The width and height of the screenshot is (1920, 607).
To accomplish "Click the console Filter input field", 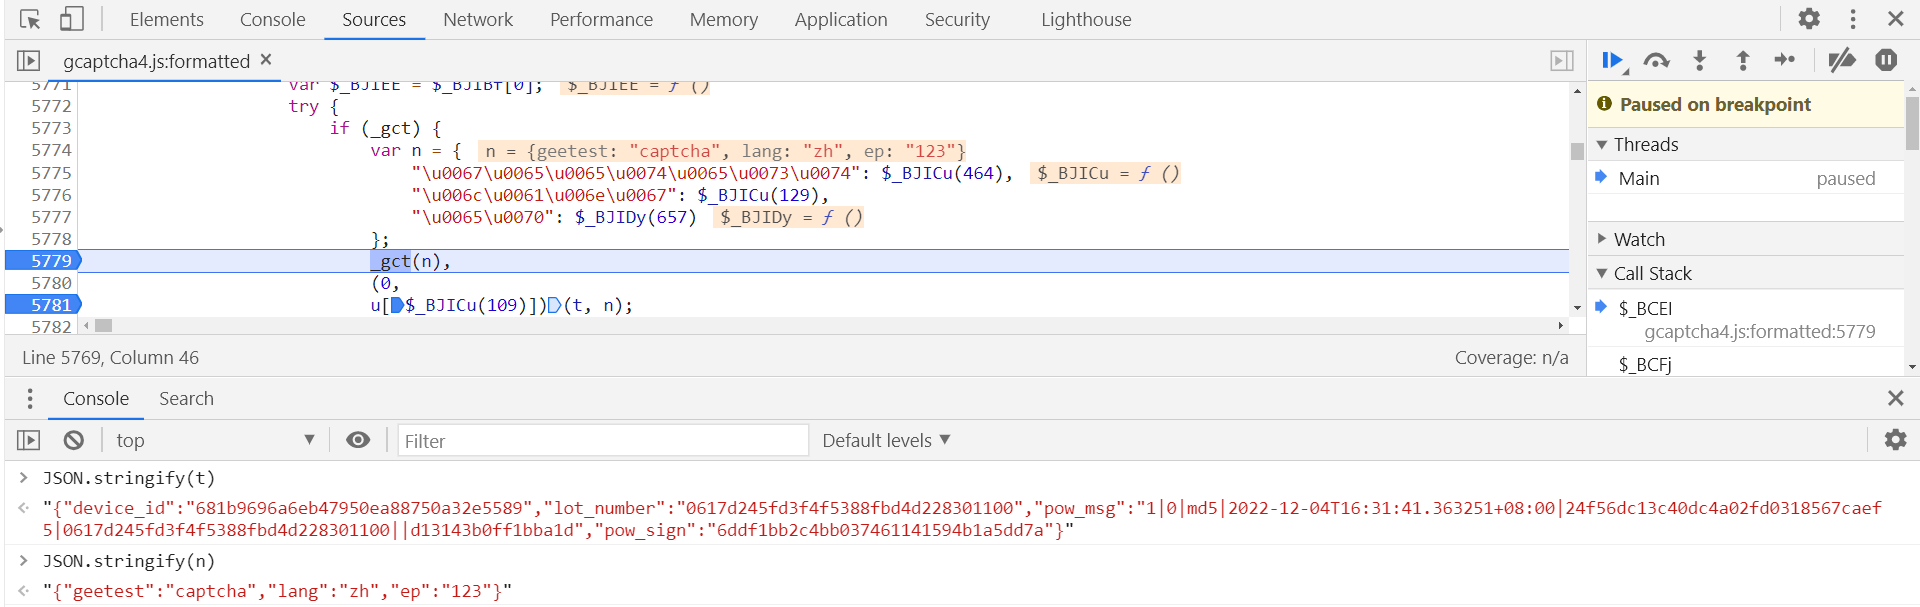I will (602, 441).
